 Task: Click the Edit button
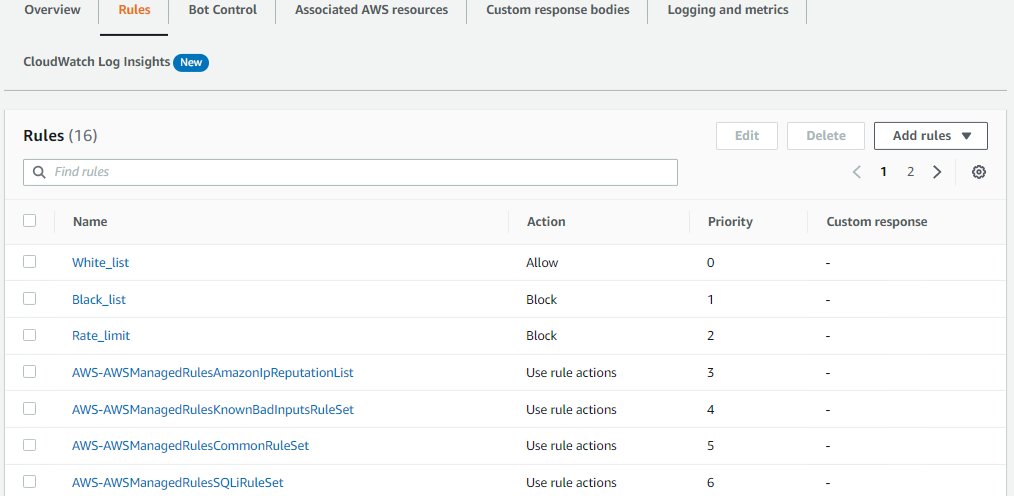coord(747,136)
